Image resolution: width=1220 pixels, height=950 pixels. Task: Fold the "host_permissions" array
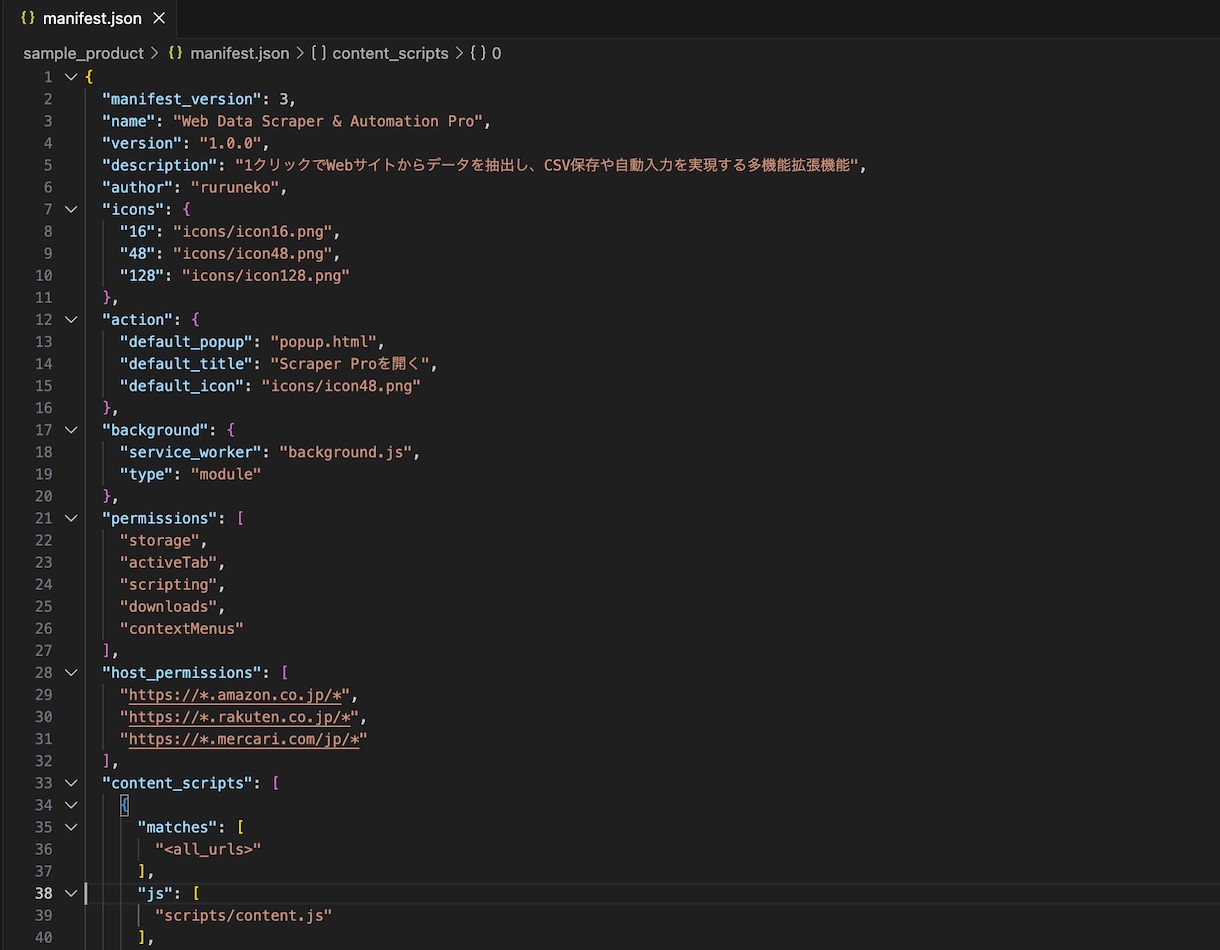coord(70,673)
